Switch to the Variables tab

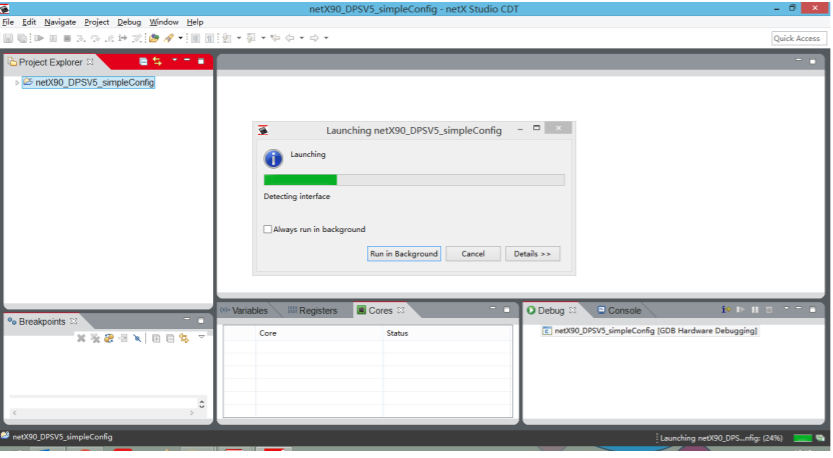(x=244, y=311)
